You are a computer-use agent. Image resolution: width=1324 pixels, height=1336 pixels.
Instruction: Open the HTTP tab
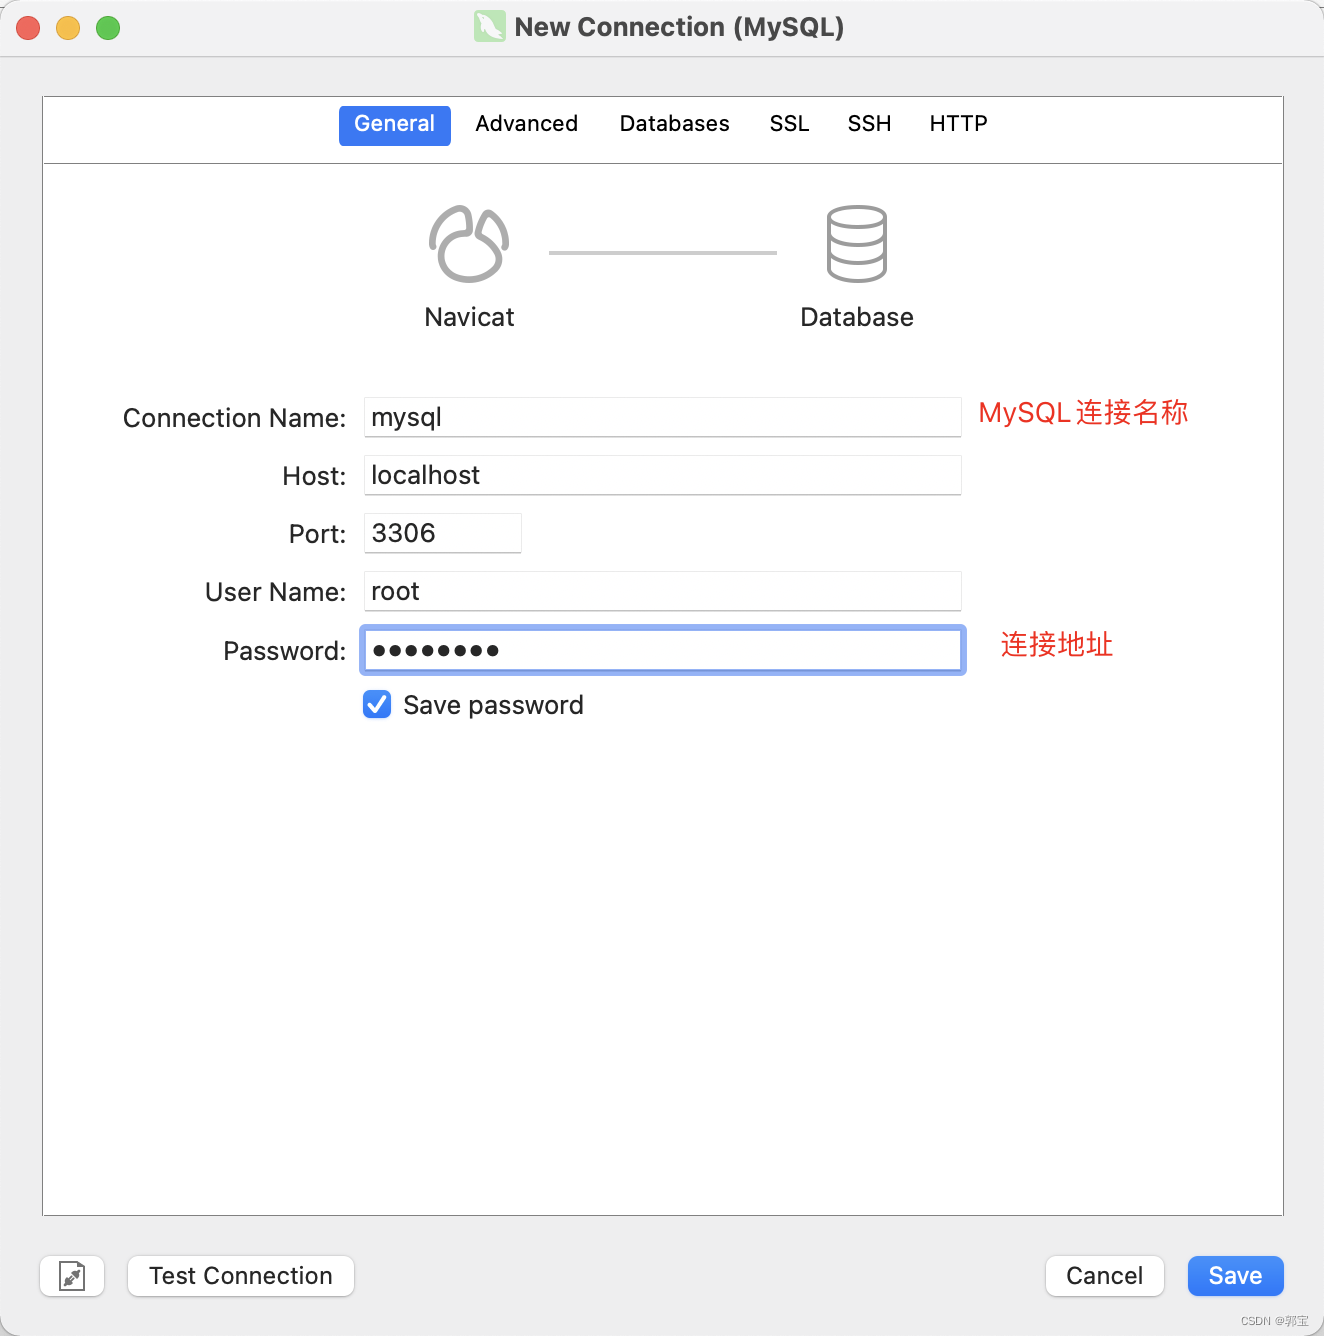pos(957,124)
